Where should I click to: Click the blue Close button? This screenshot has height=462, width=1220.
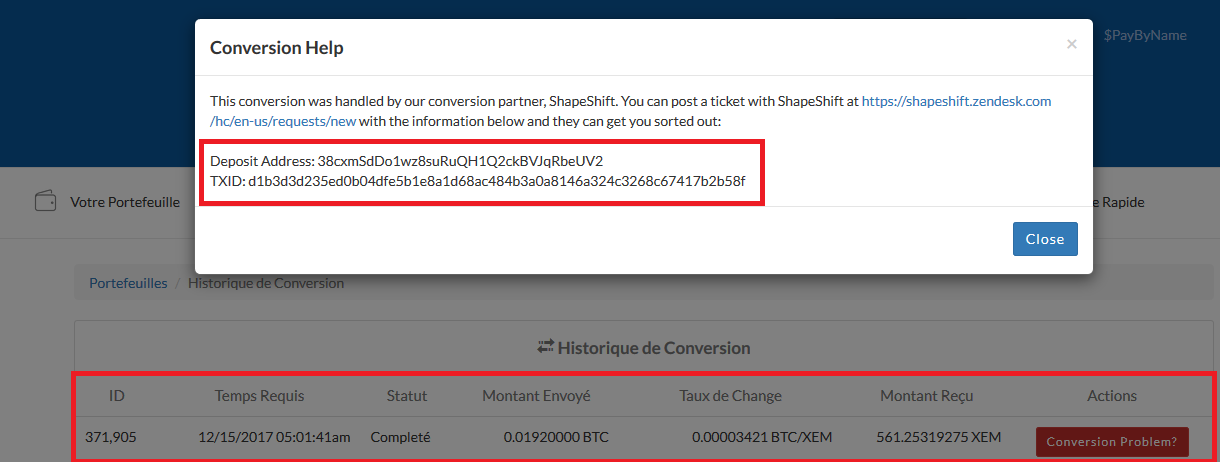pos(1045,239)
